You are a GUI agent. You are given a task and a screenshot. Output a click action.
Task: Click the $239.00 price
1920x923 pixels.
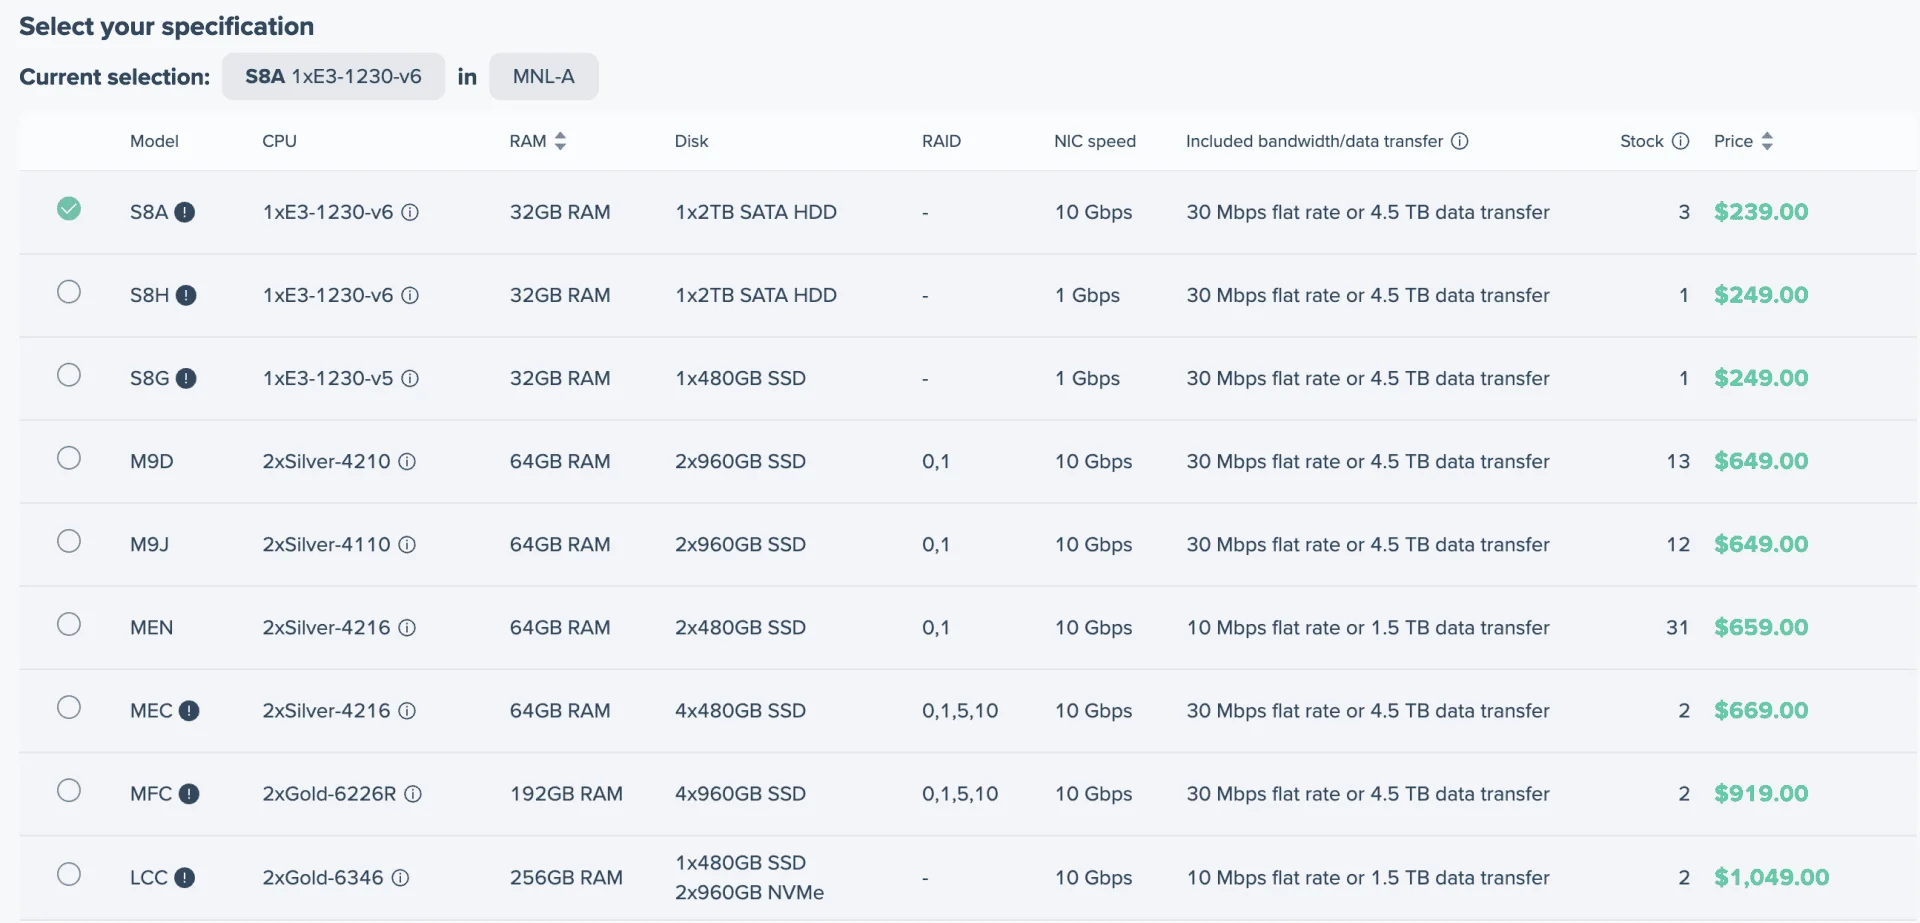[1761, 212]
